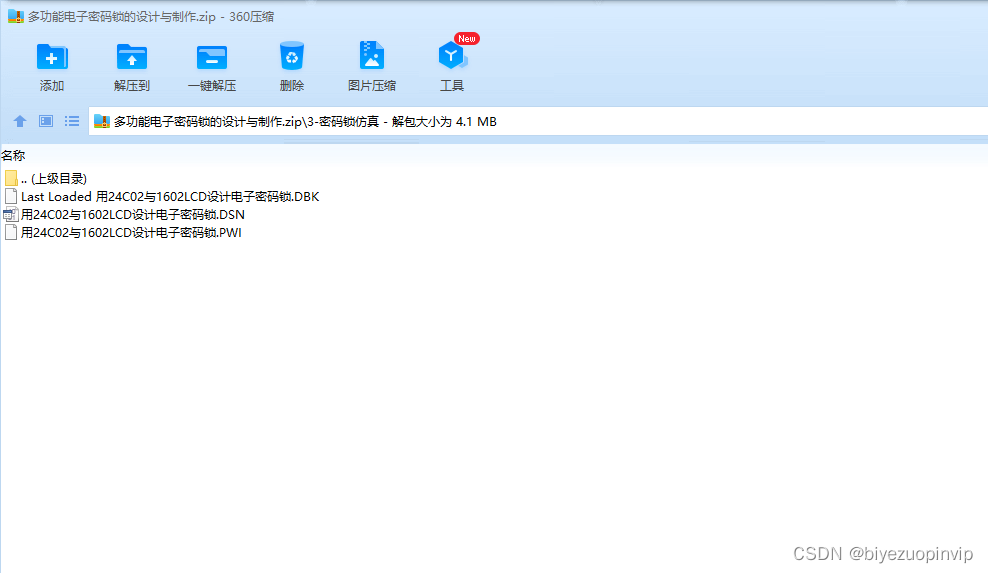Click the 图片压缩 toolbar label
The height and width of the screenshot is (573, 988).
click(x=372, y=86)
